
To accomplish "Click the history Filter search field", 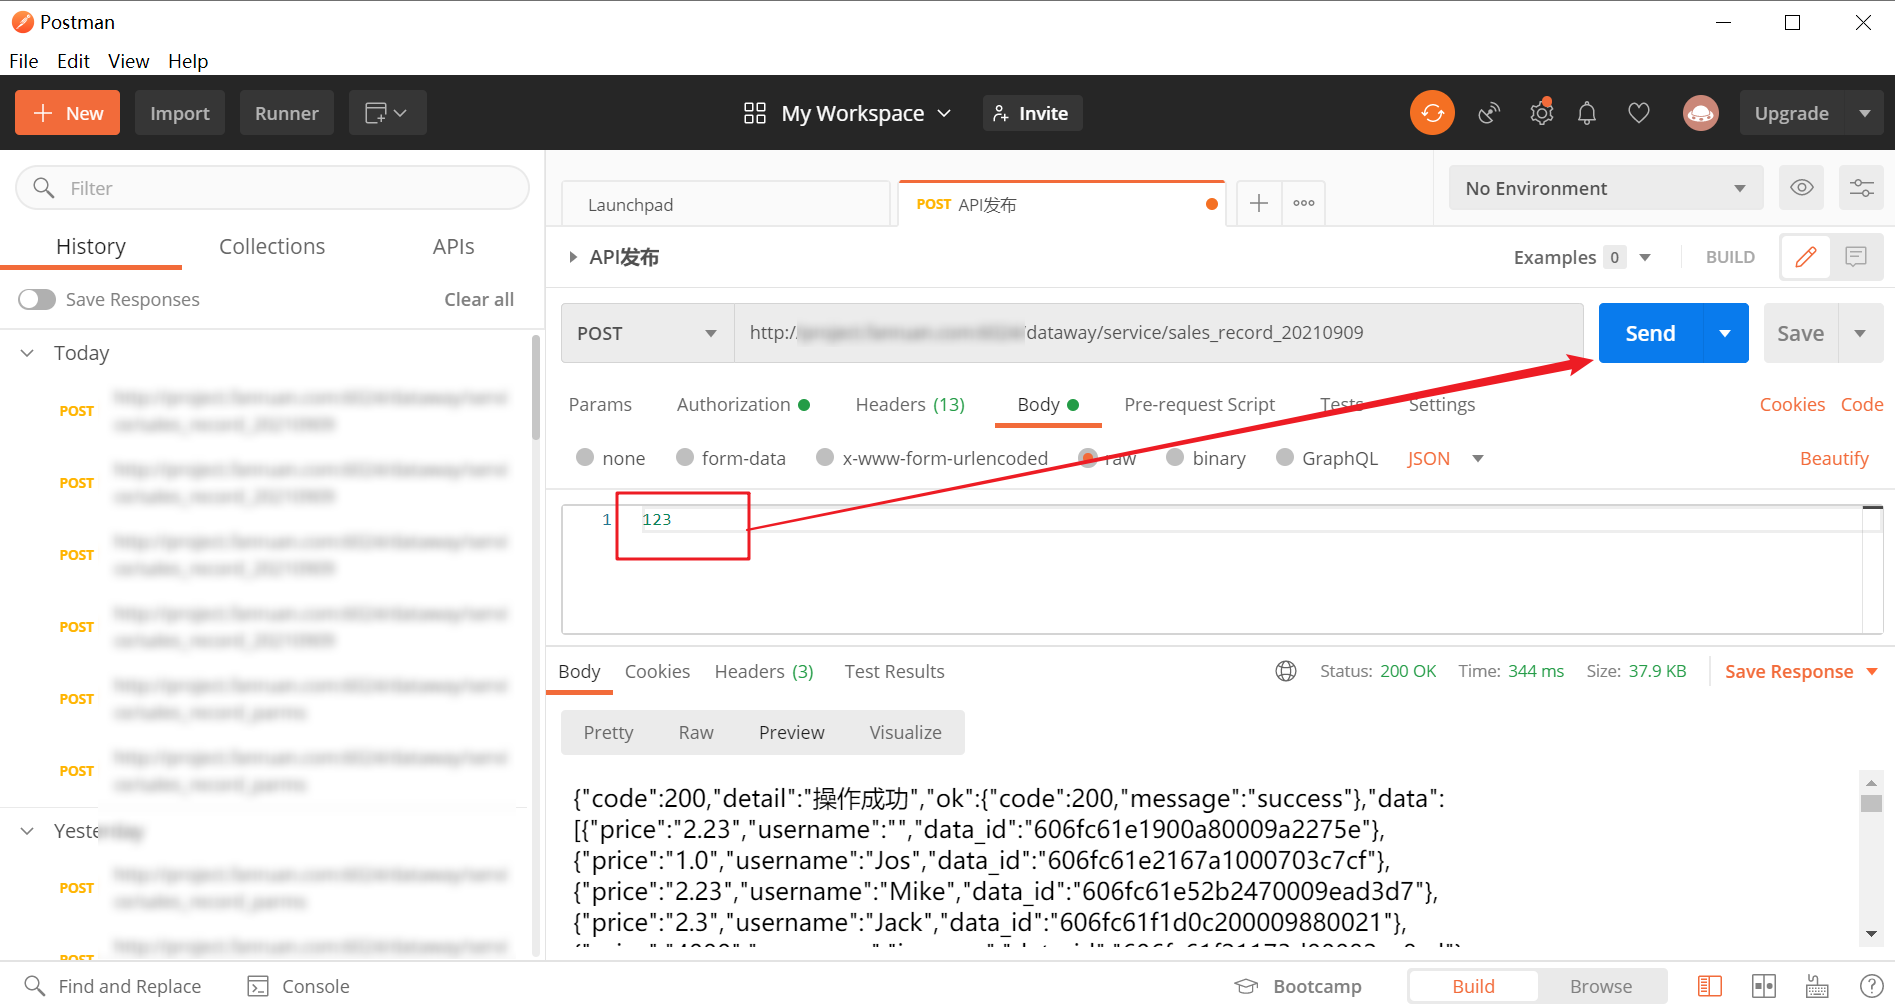I will pyautogui.click(x=272, y=188).
